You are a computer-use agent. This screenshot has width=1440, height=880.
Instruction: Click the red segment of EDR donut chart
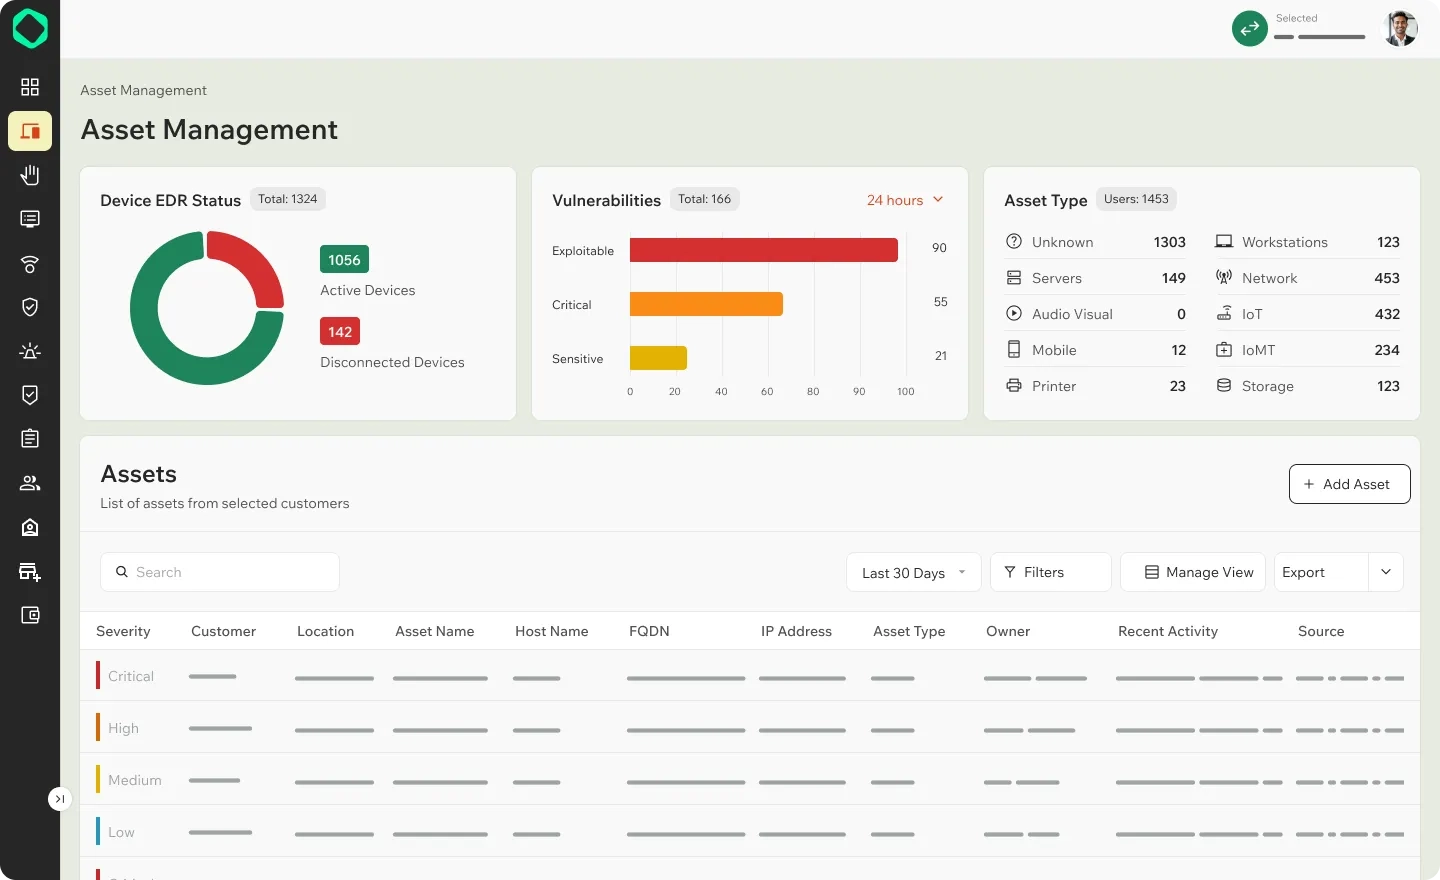coord(256,262)
